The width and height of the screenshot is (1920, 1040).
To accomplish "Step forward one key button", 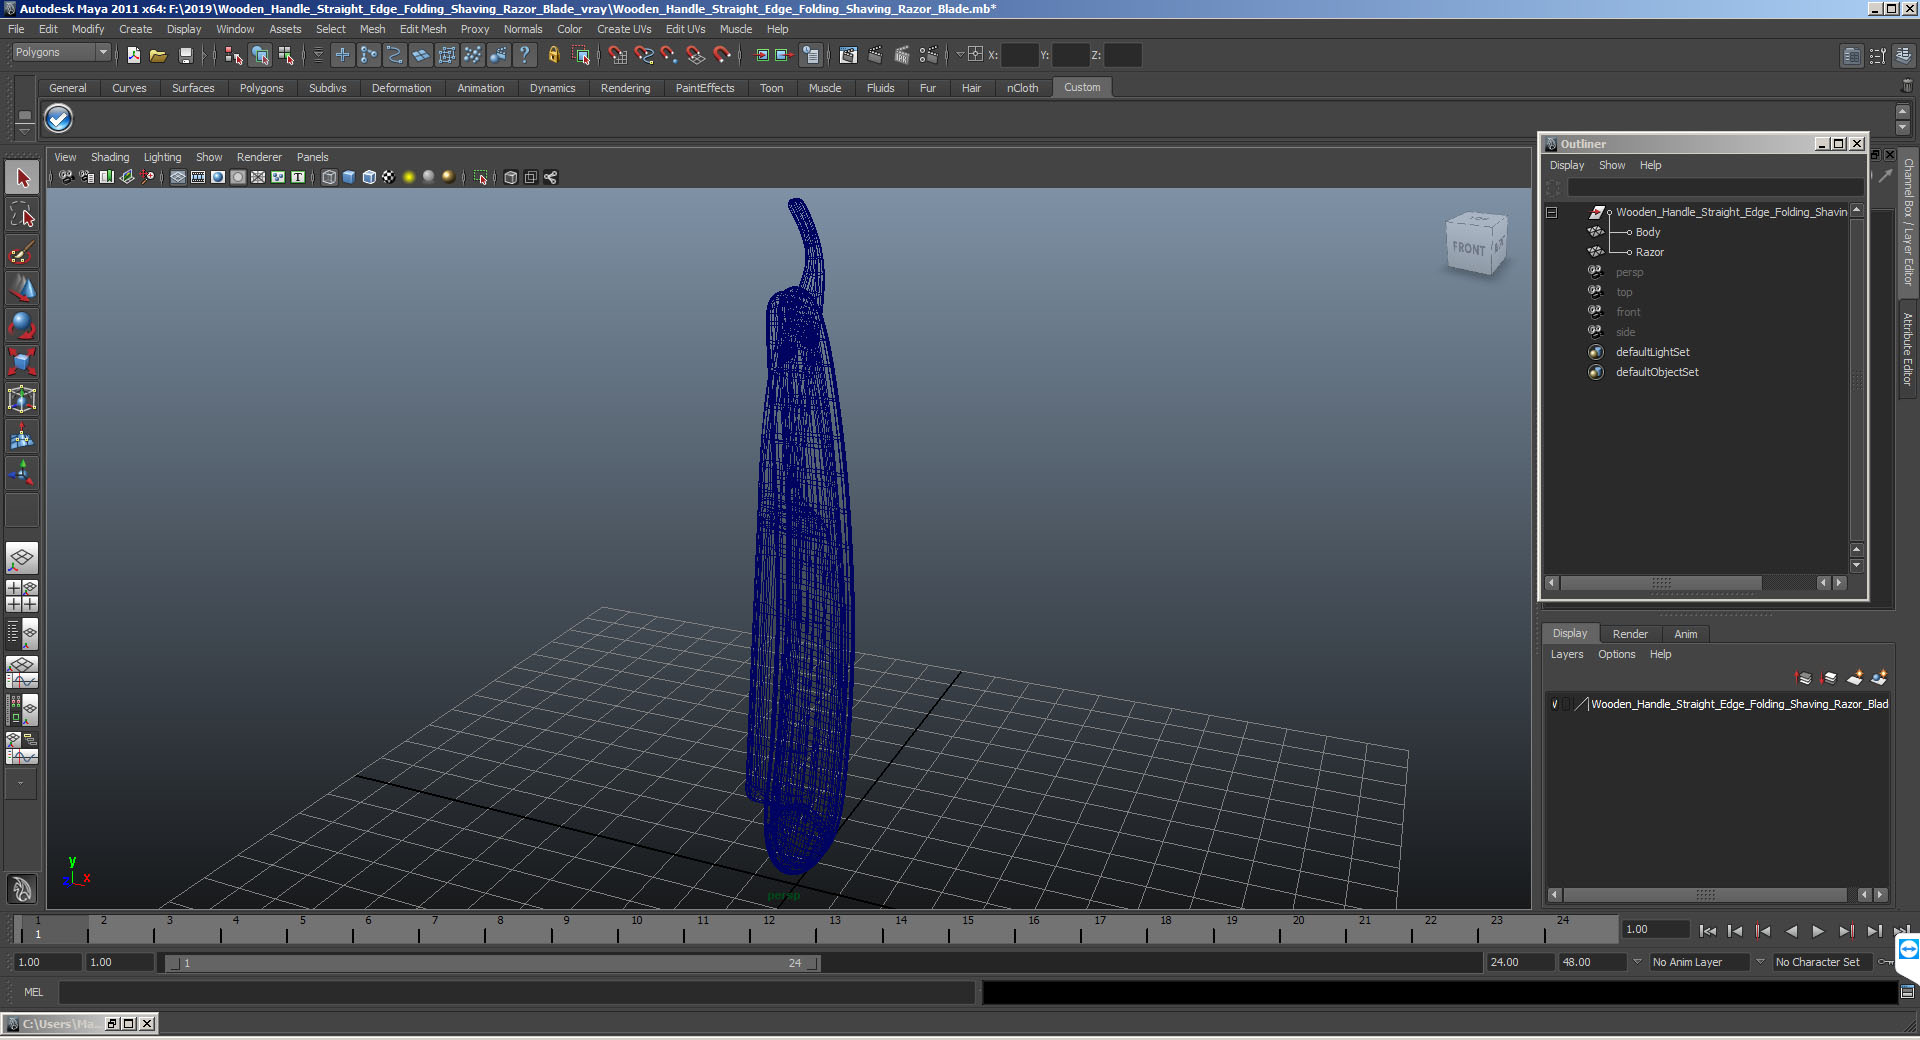I will 1846,931.
